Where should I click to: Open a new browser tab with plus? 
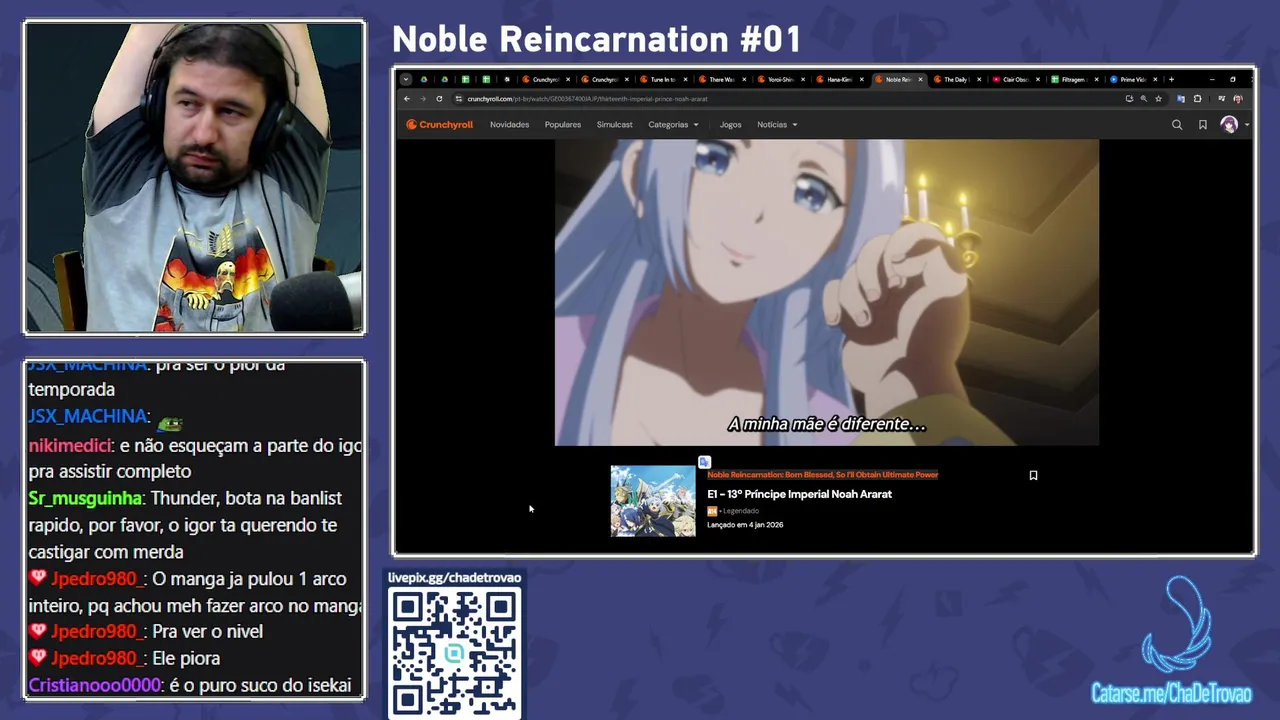[x=1171, y=79]
